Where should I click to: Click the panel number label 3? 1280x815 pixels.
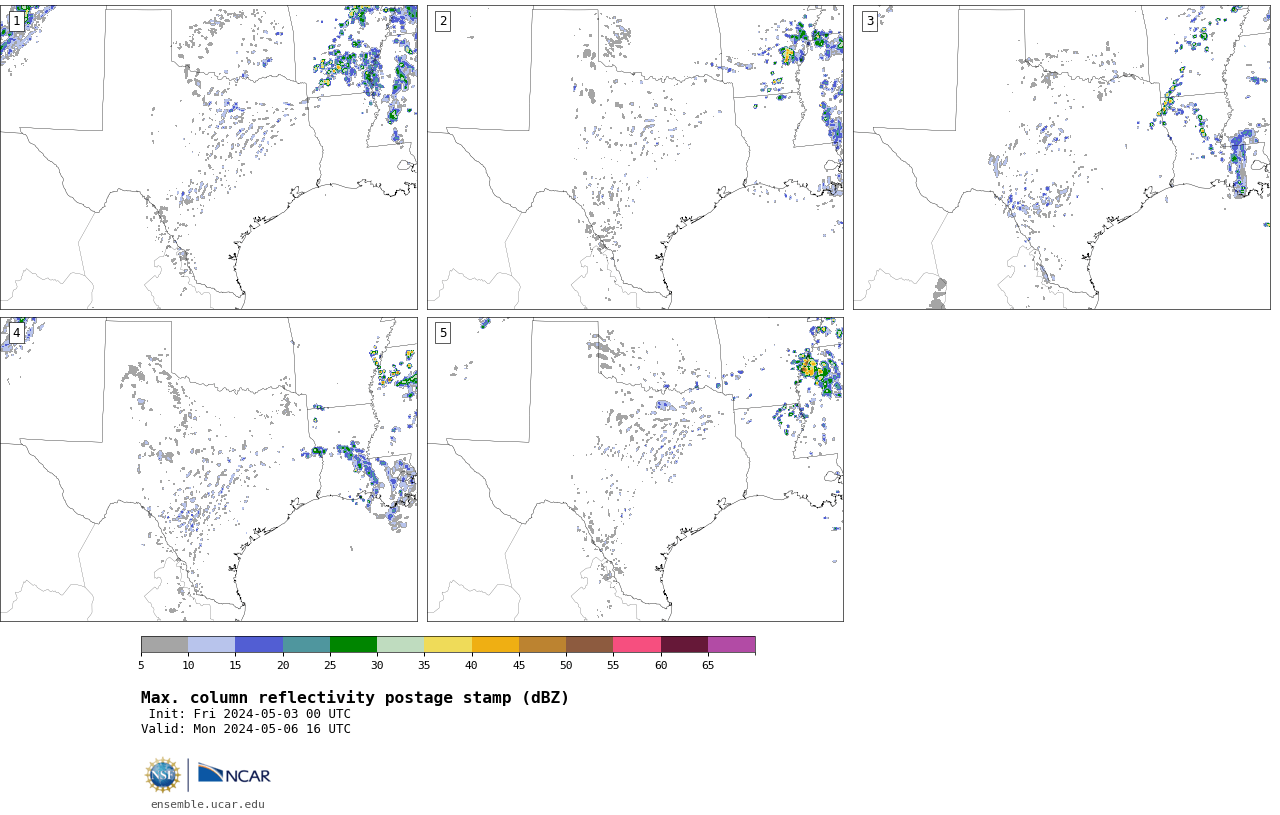coord(869,21)
